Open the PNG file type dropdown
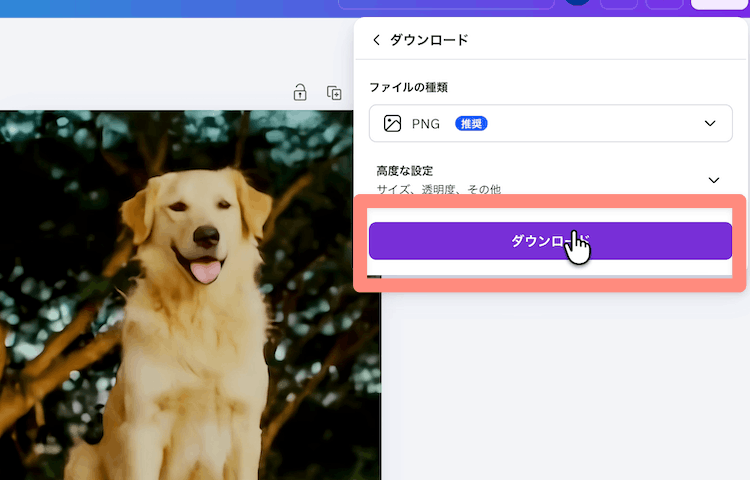The height and width of the screenshot is (480, 750). [551, 123]
